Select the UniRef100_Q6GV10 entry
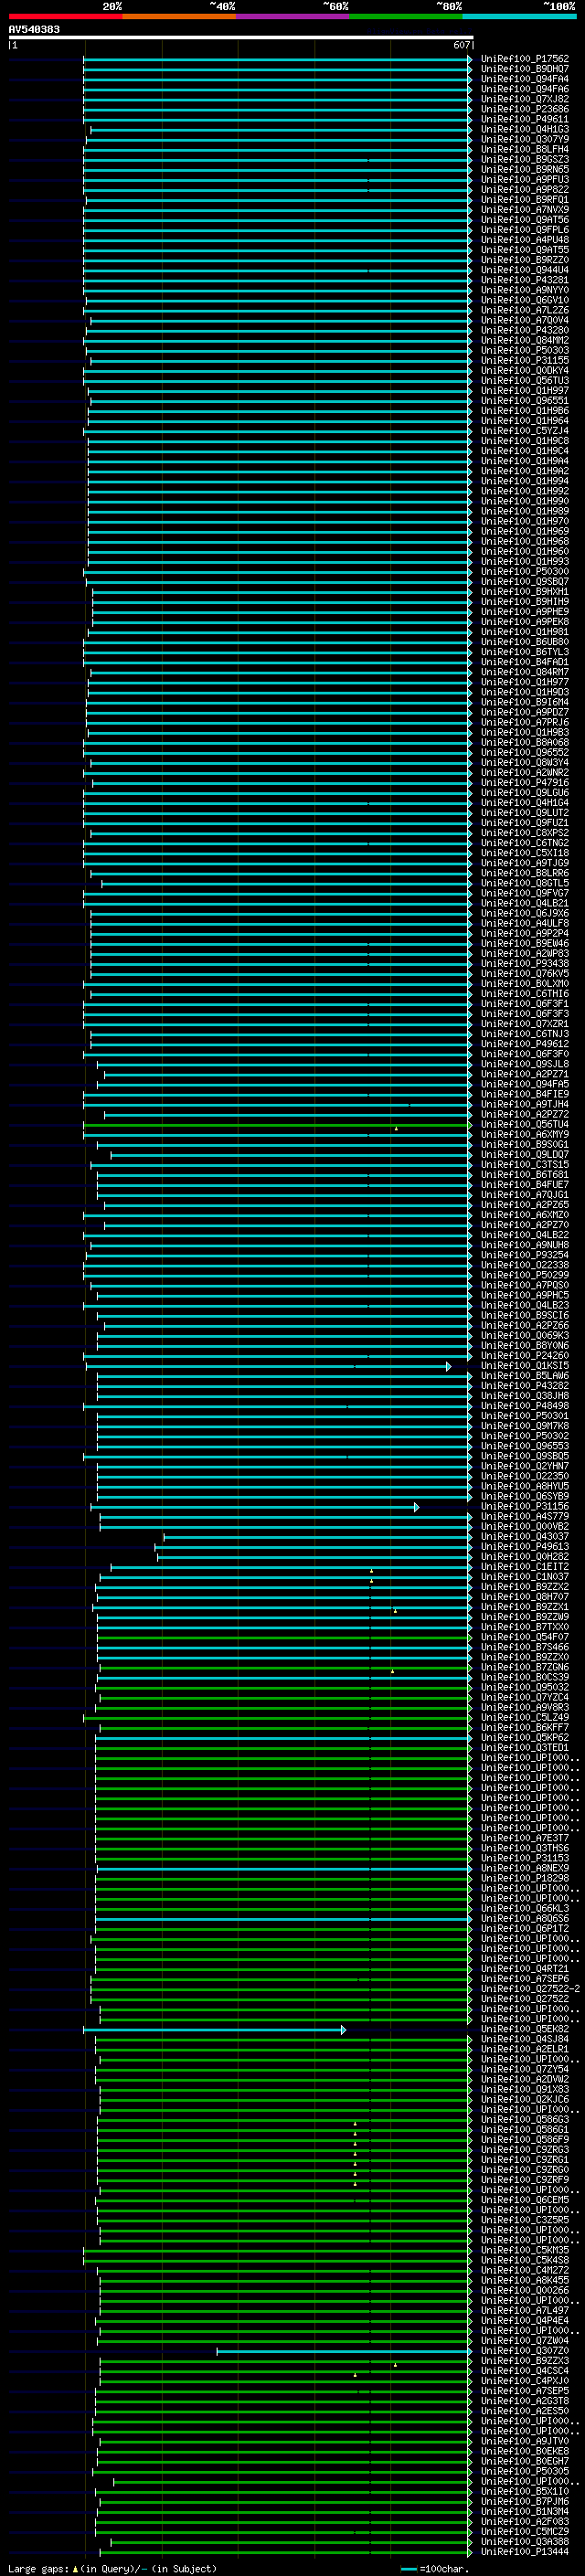The width and height of the screenshot is (585, 2576). (x=524, y=300)
